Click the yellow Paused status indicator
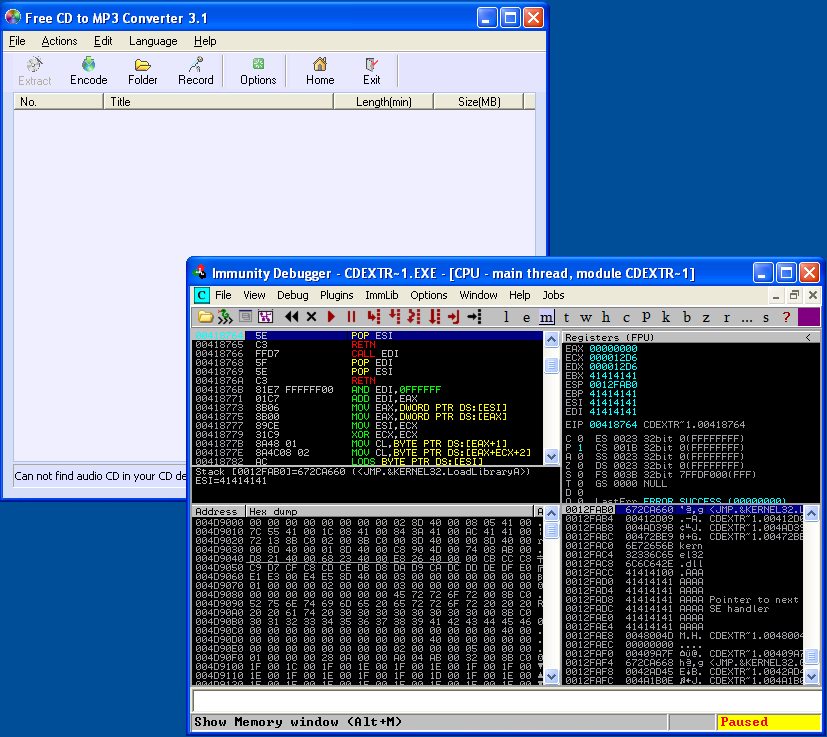827x737 pixels. 768,722
